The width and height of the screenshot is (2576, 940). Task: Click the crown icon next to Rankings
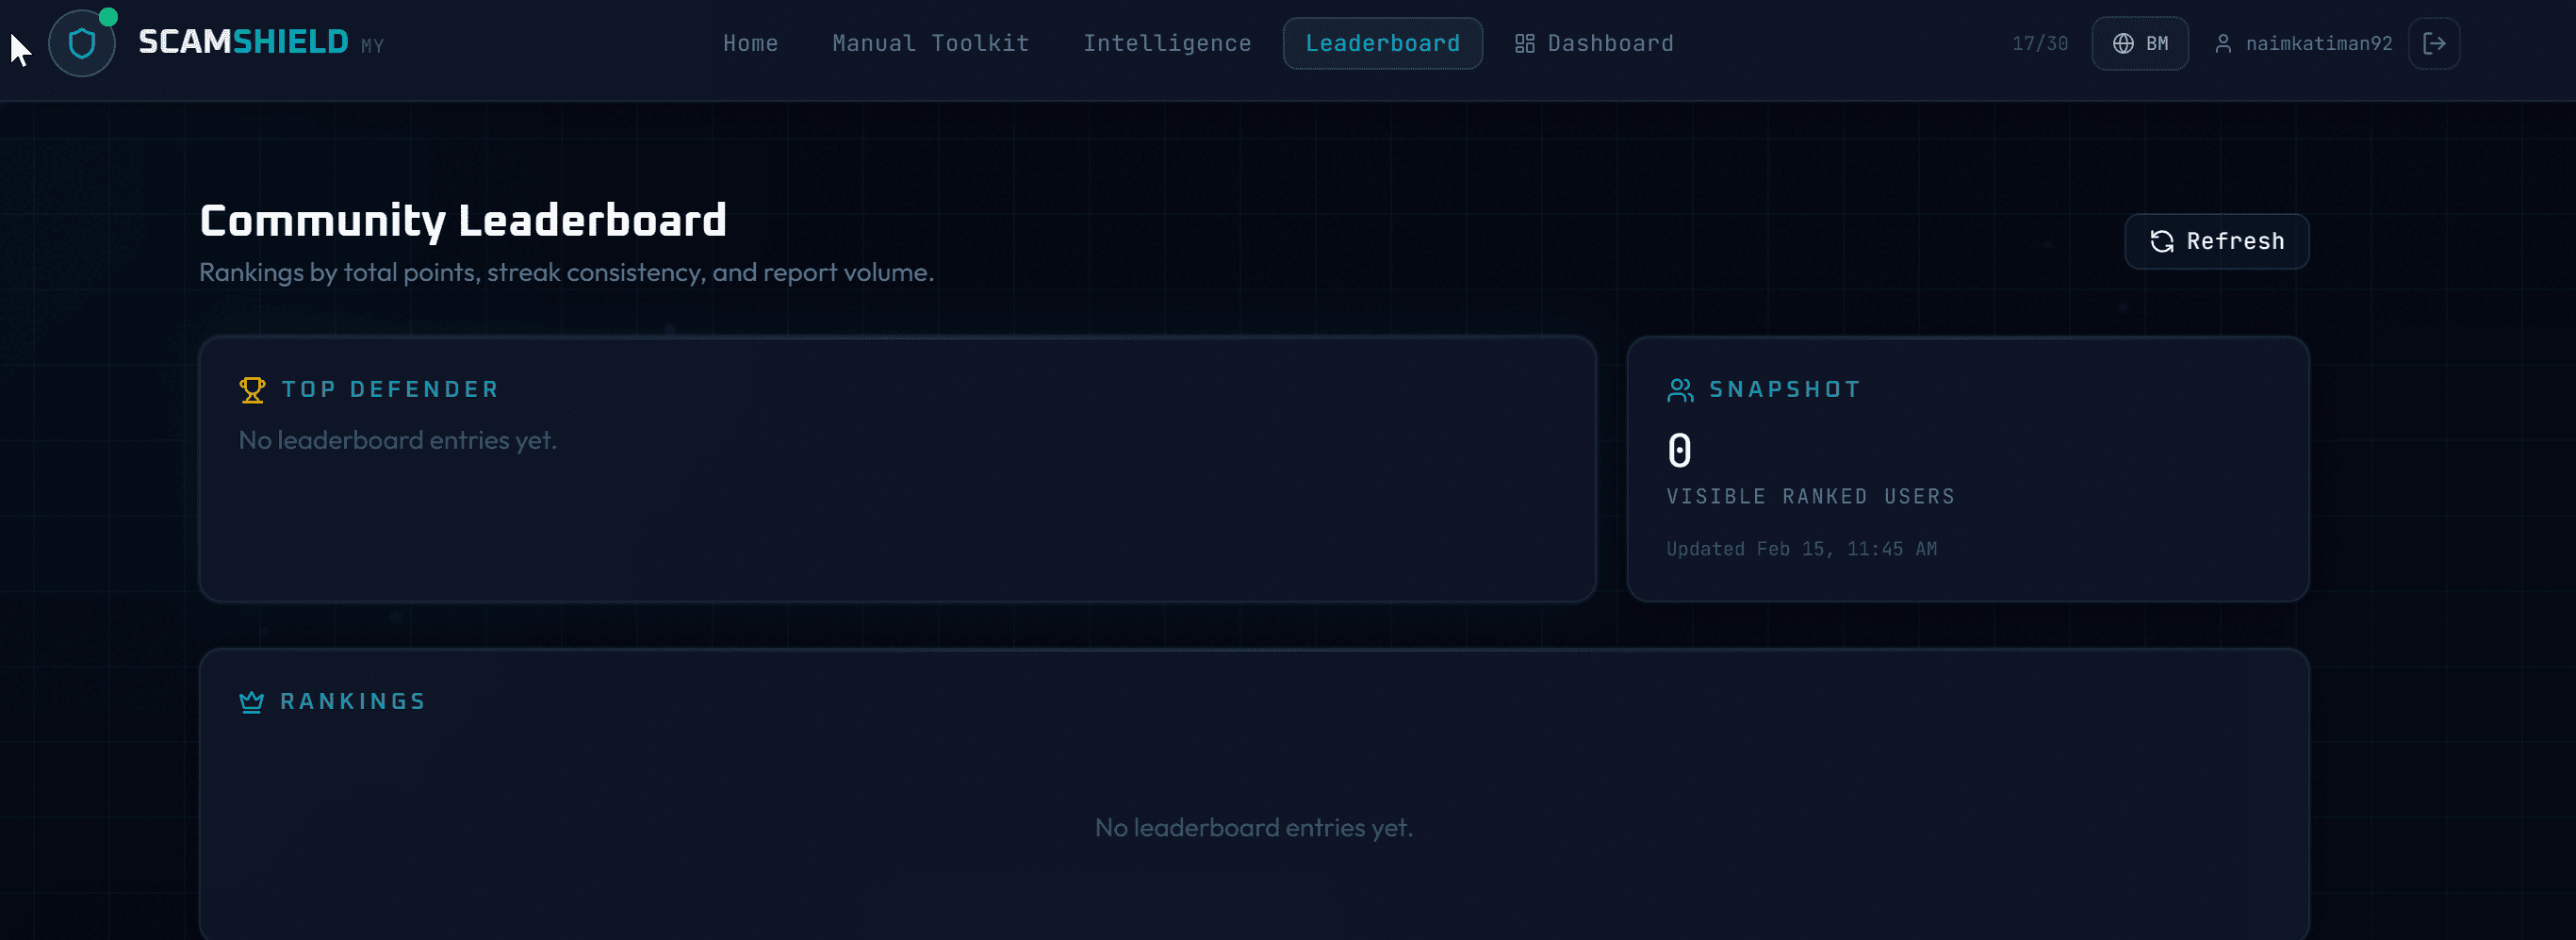250,701
